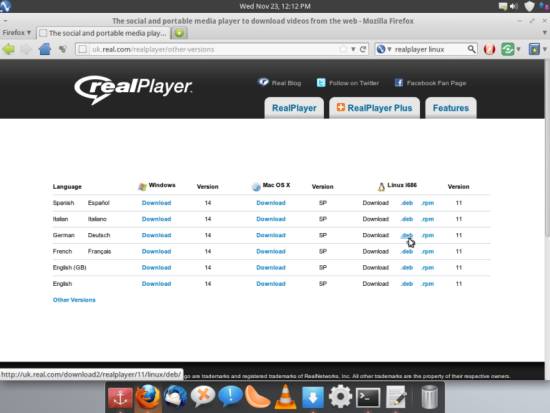Open the home page icon in toolbar
The height and width of the screenshot is (413, 550).
[x=45, y=49]
